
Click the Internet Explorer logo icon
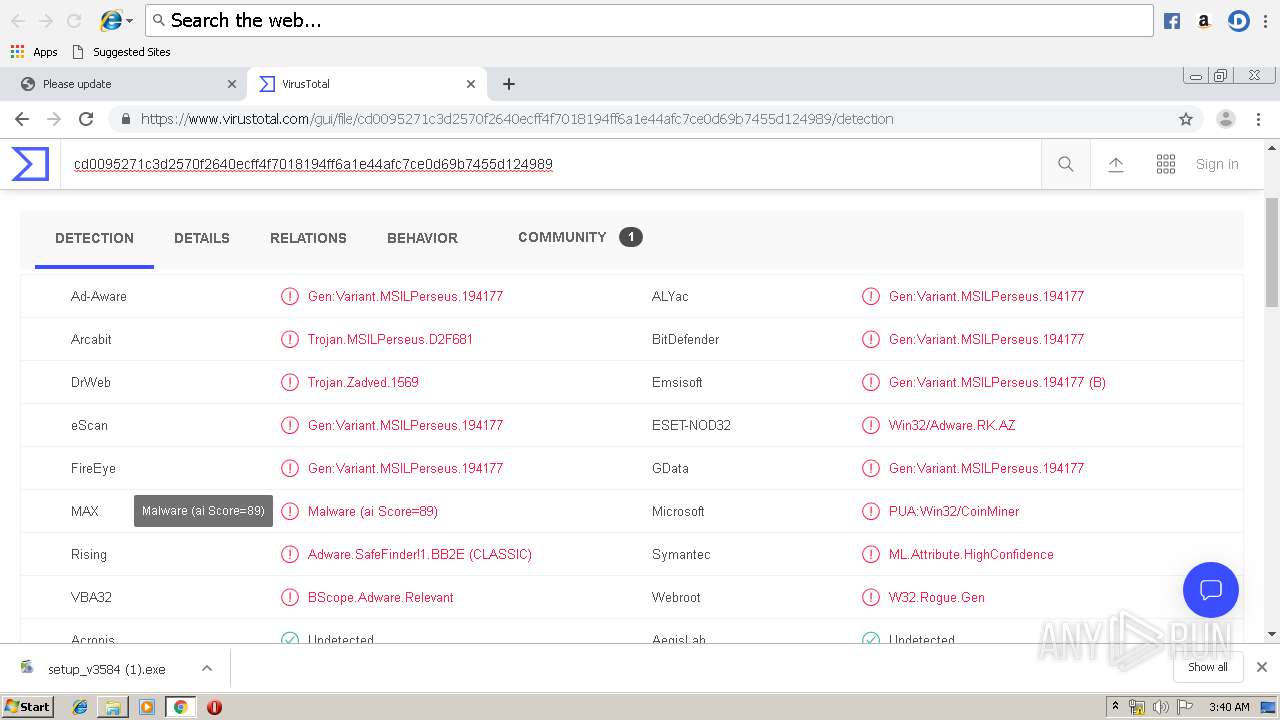coord(111,21)
